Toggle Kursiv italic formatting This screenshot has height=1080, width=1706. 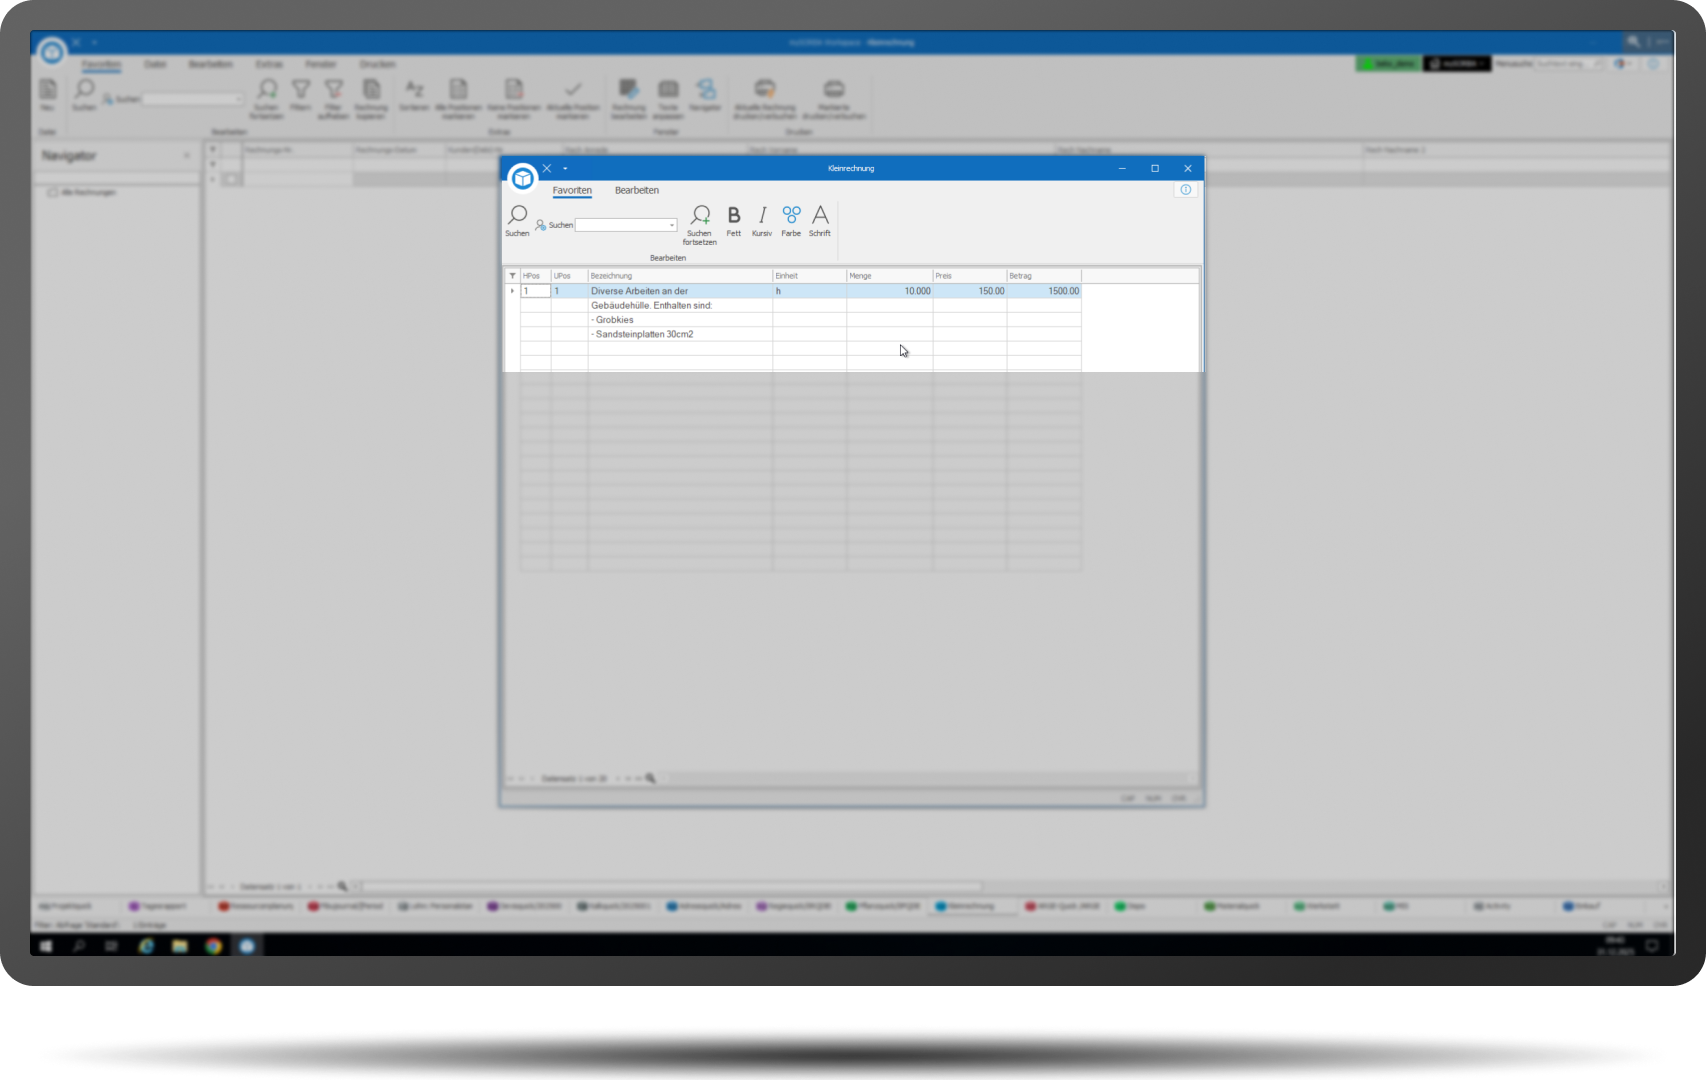[762, 217]
